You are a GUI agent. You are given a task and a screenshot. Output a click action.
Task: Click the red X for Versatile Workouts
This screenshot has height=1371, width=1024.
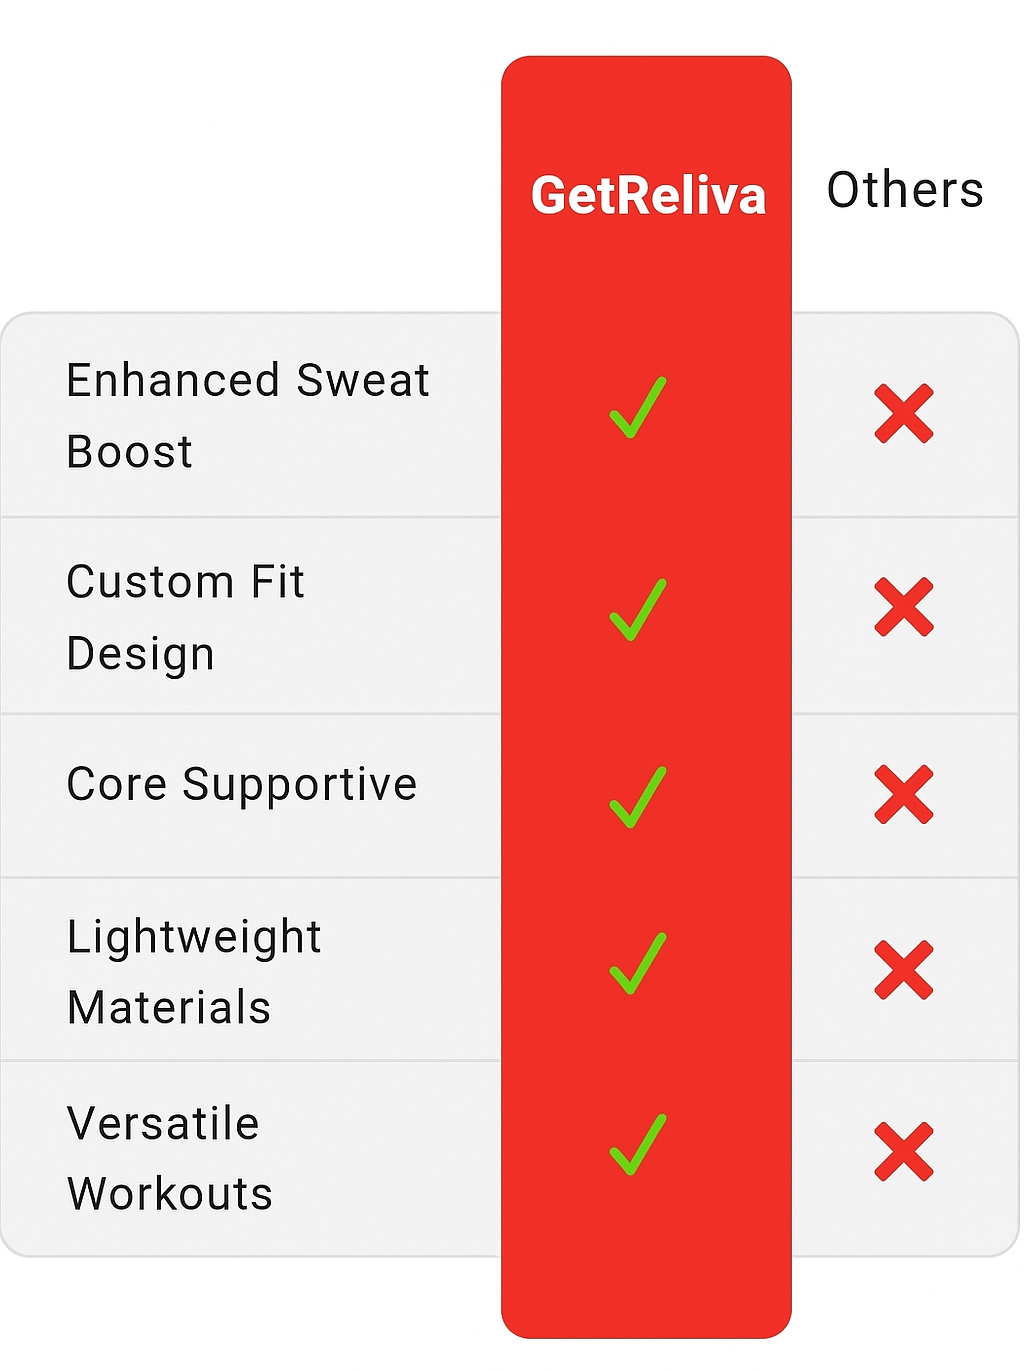pyautogui.click(x=904, y=1152)
